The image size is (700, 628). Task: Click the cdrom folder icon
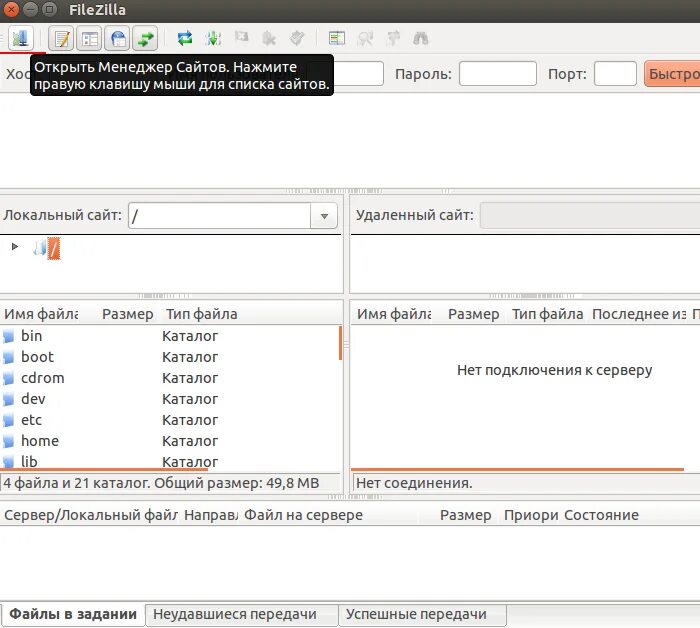8,378
